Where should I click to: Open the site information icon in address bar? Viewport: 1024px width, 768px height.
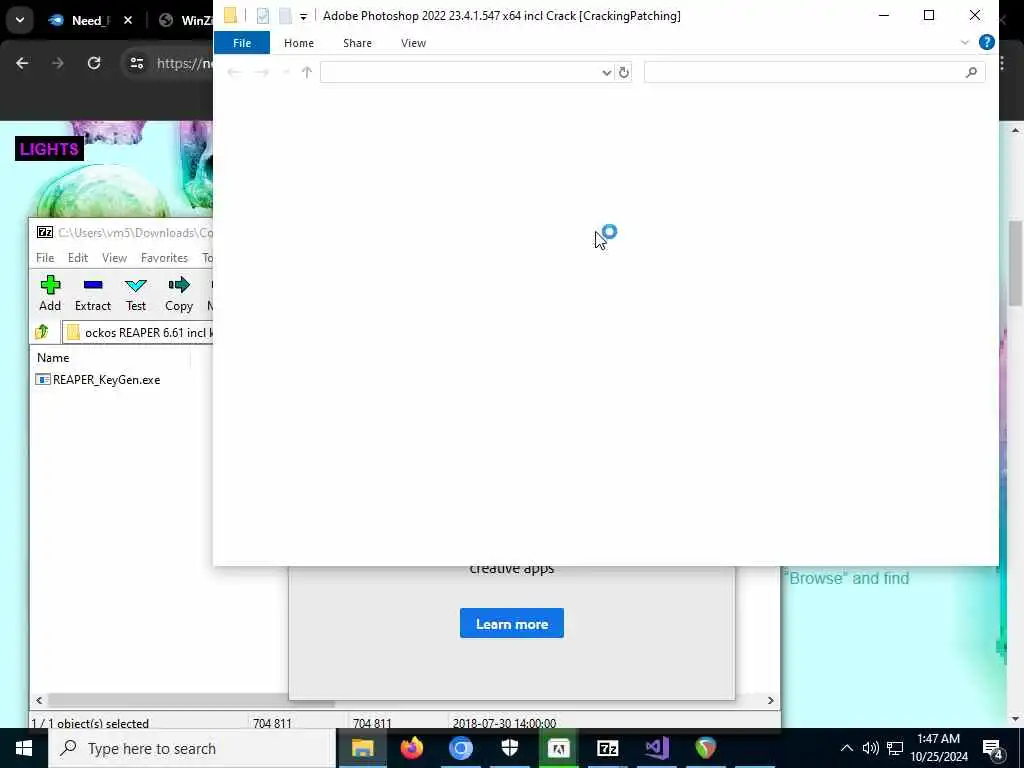pos(136,63)
